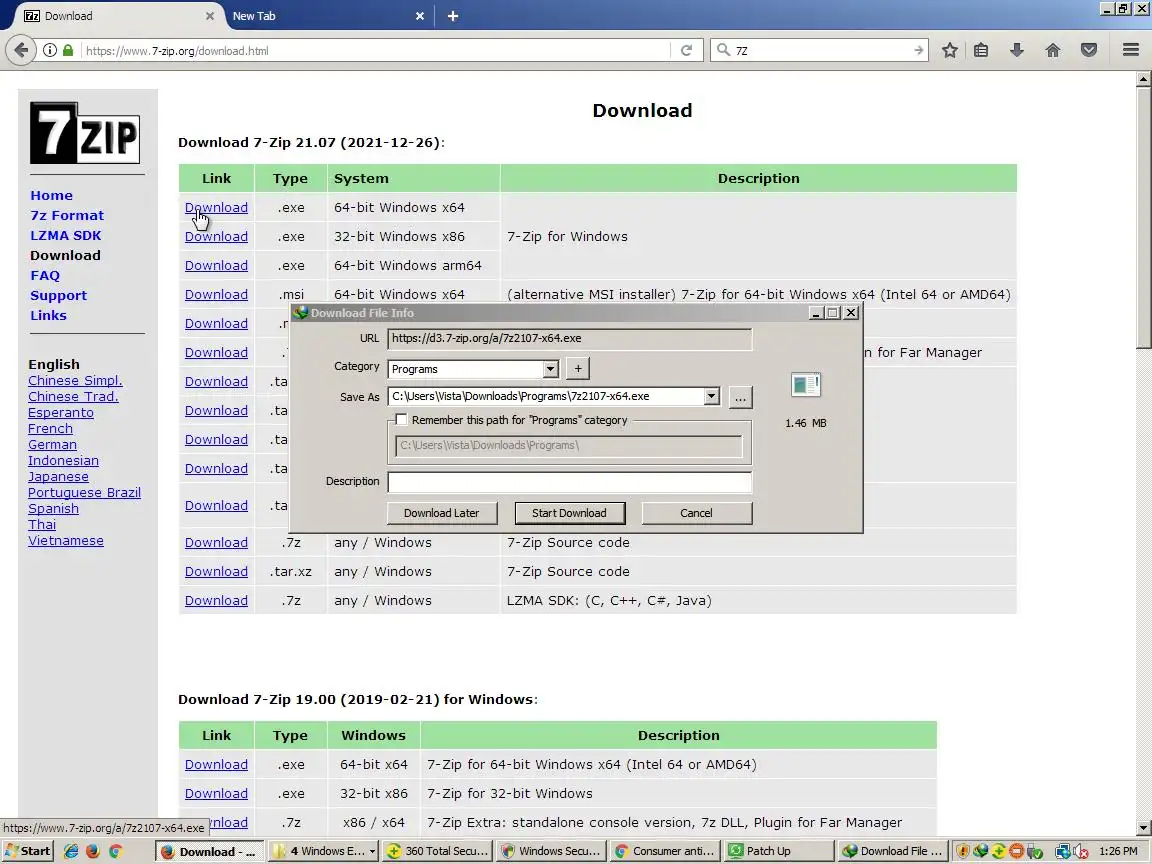Open the Firefox downloads arrow icon
The image size is (1152, 864).
tap(1017, 50)
